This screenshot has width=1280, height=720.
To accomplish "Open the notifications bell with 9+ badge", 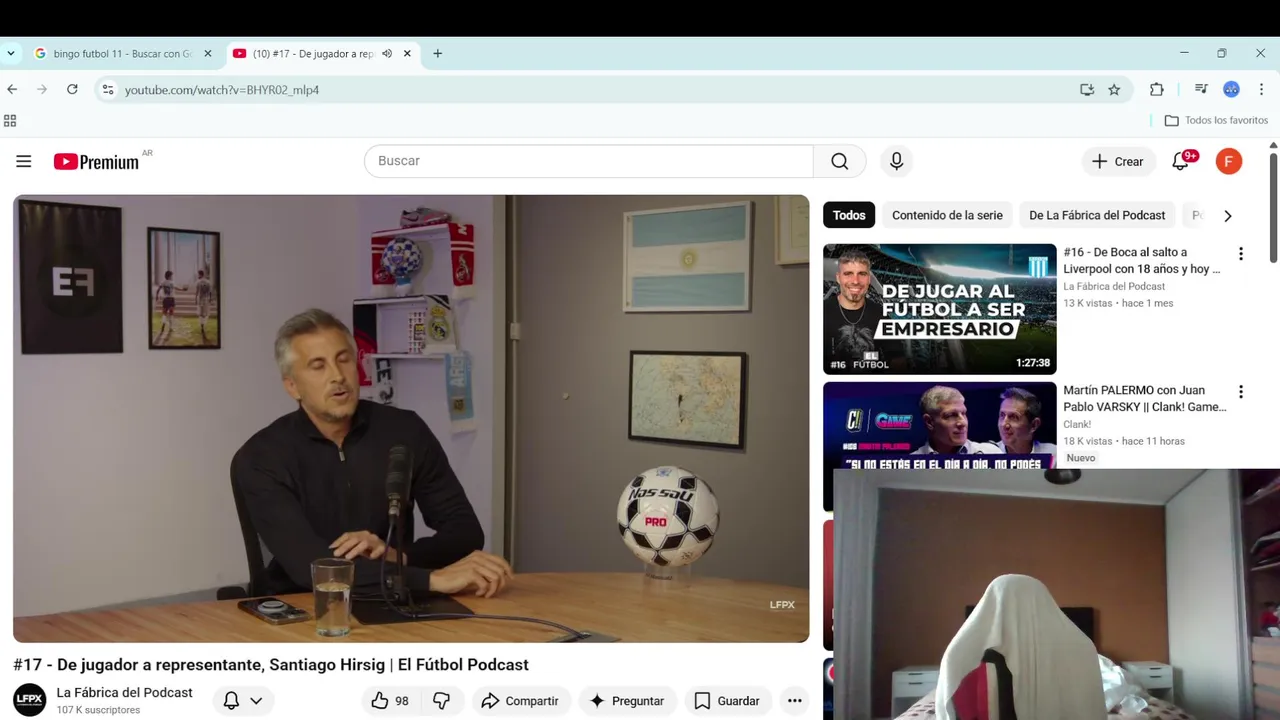I will (1181, 161).
